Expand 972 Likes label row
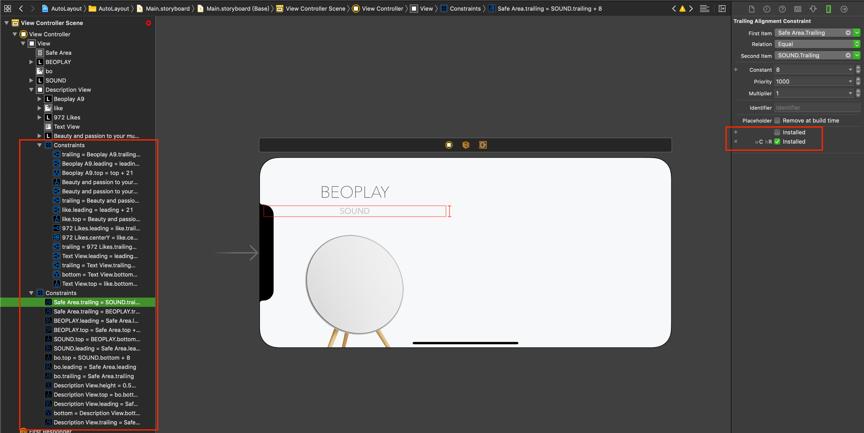This screenshot has width=864, height=433. [x=39, y=117]
